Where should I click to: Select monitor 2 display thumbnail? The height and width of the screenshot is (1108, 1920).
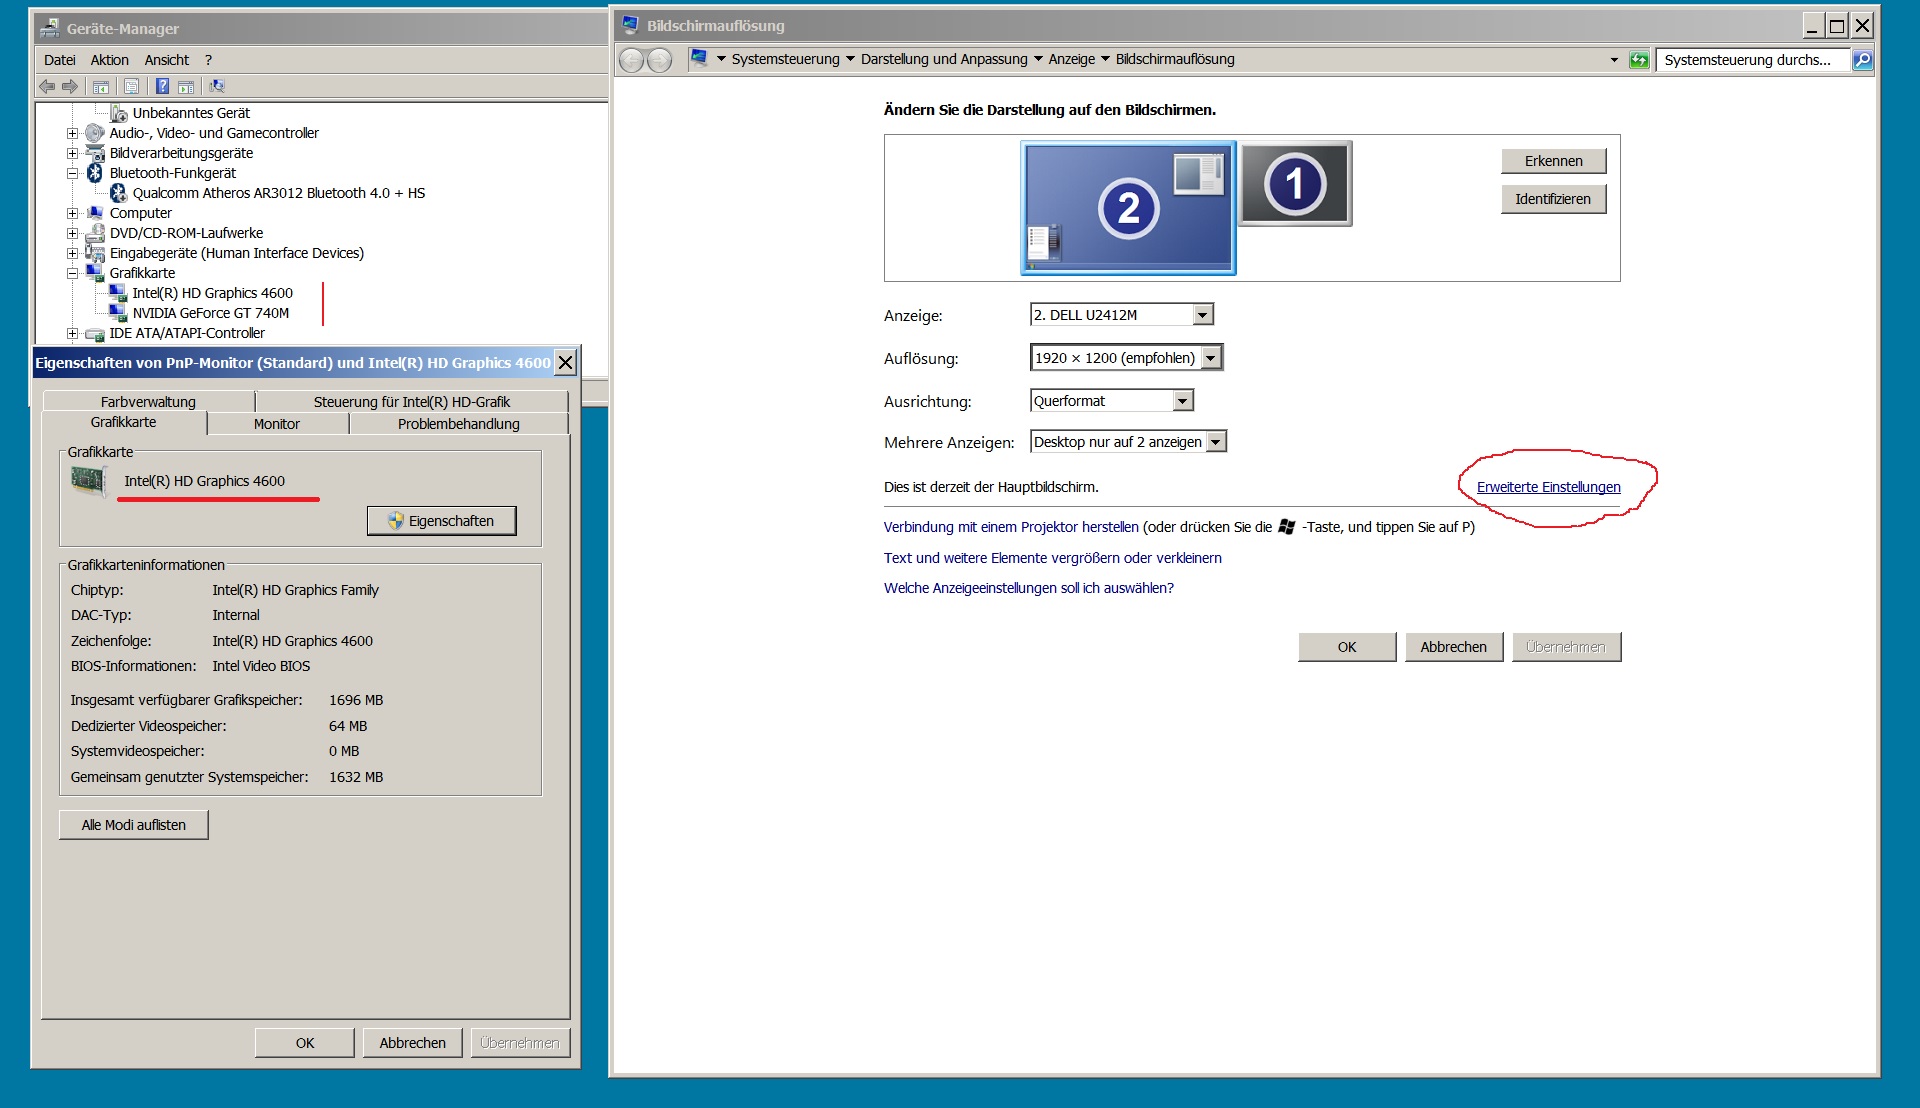coord(1128,208)
